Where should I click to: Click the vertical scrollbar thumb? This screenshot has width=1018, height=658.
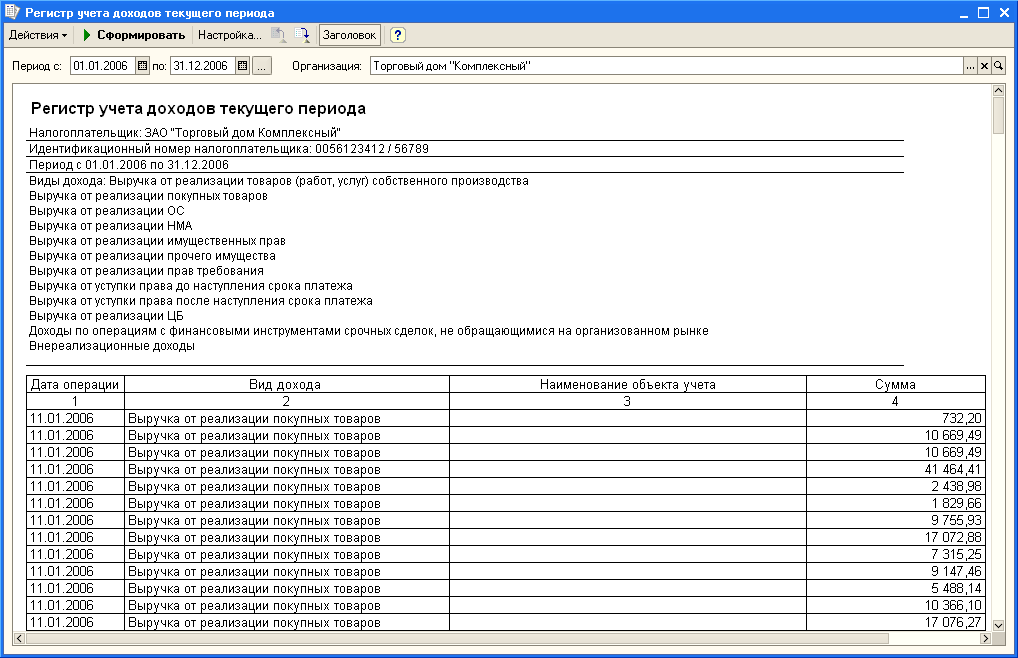999,116
